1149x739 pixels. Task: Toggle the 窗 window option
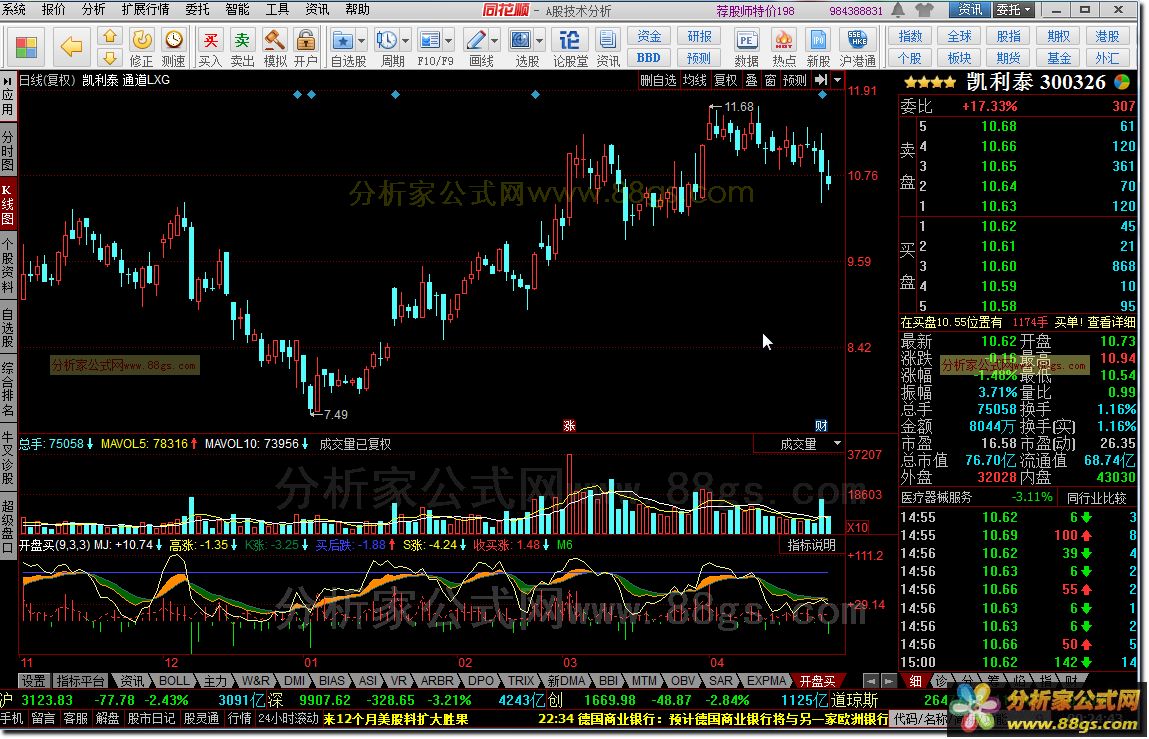771,80
